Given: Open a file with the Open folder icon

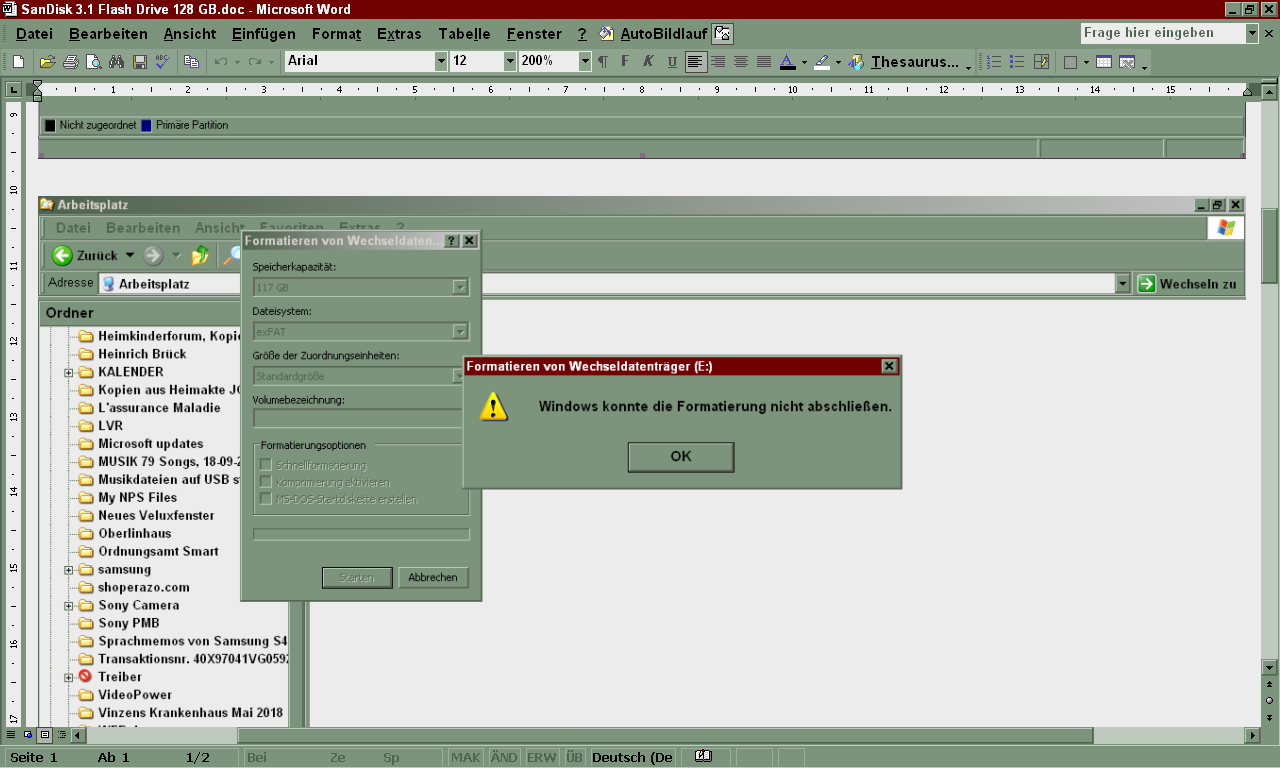Looking at the screenshot, I should (47, 62).
